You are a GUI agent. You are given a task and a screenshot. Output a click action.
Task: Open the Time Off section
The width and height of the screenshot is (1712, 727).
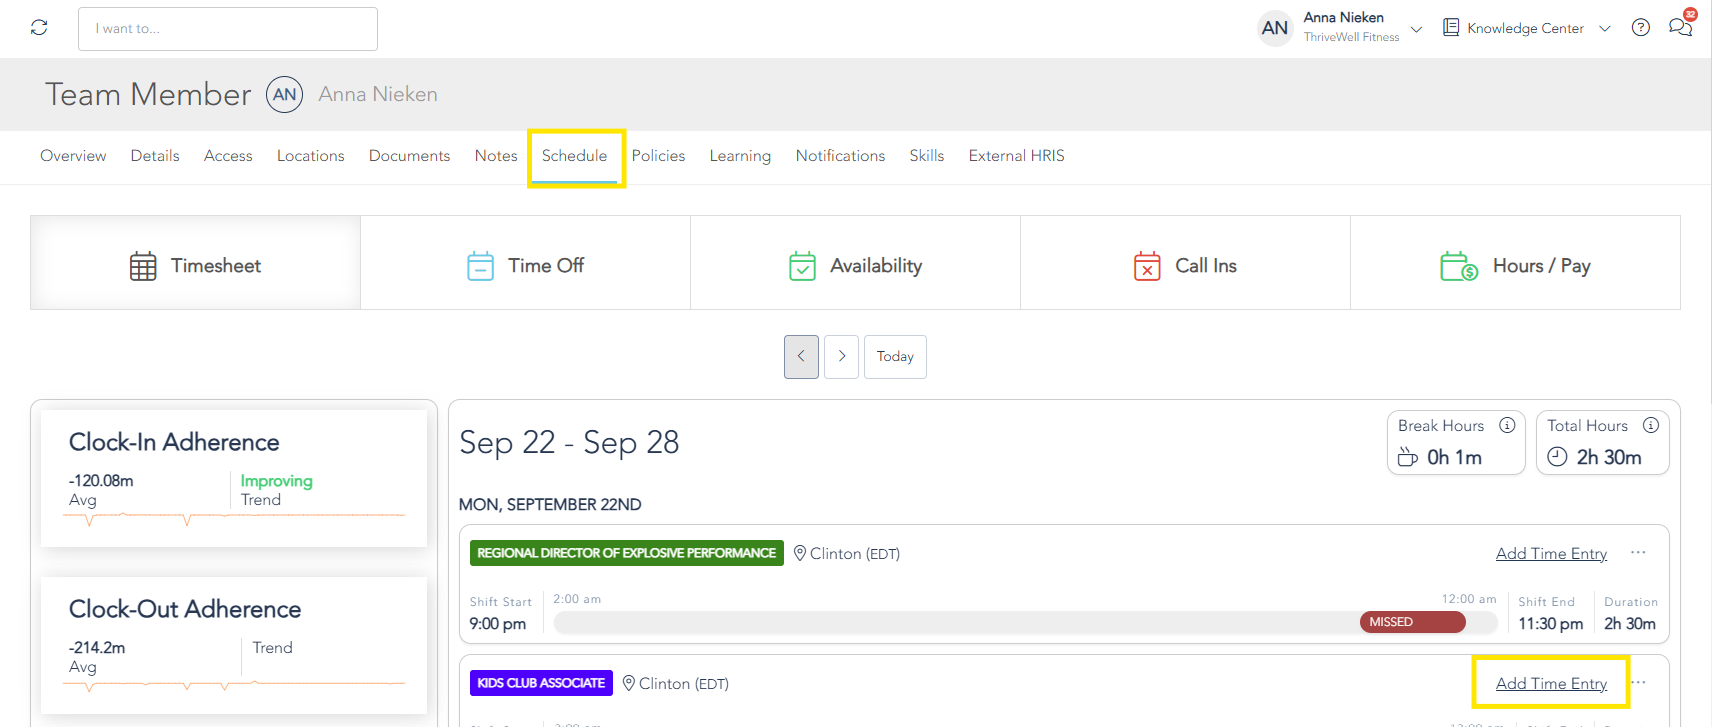point(525,265)
